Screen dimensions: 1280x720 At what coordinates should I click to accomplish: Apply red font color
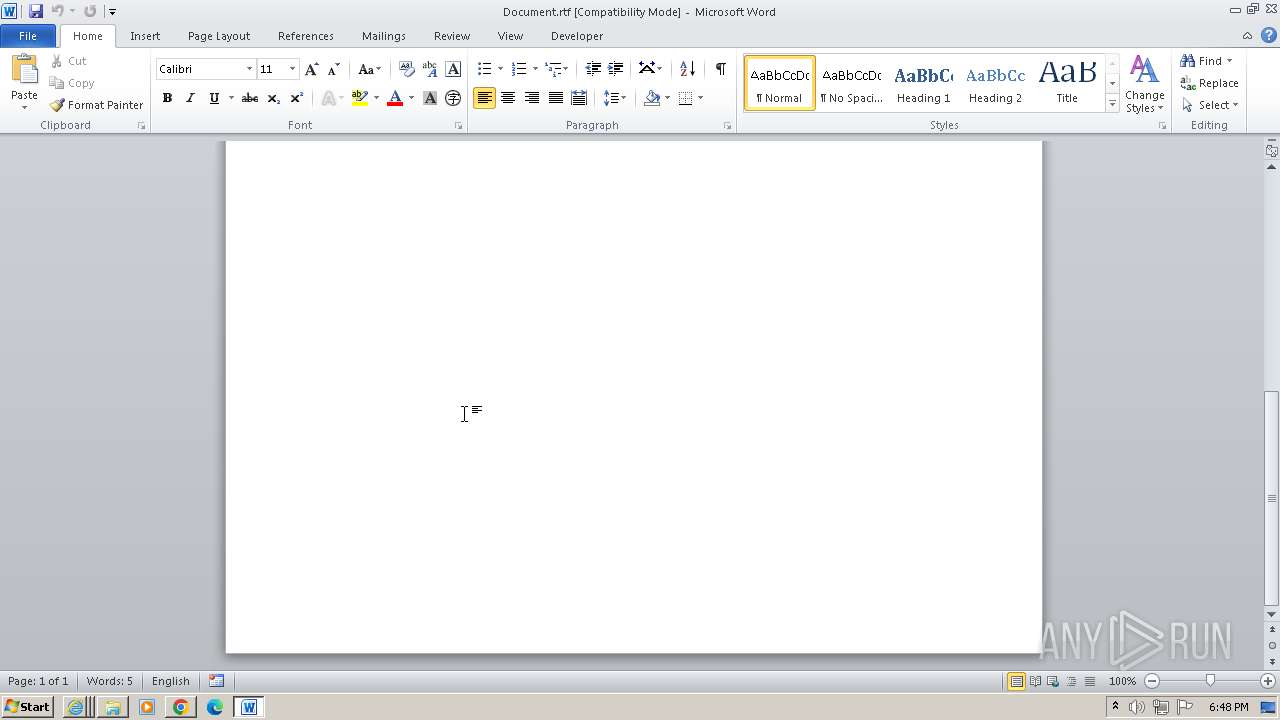click(395, 98)
